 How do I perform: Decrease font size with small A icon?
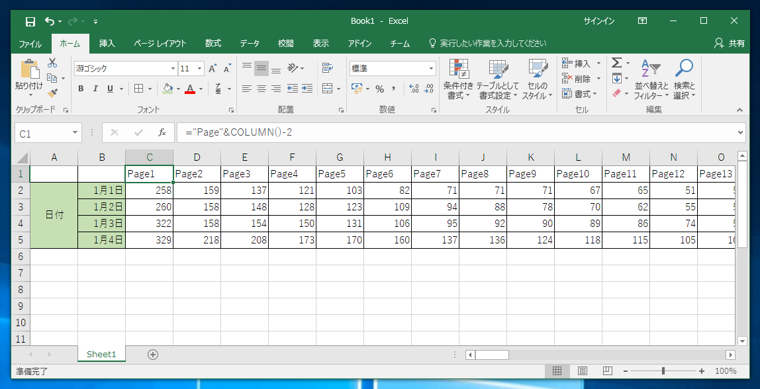coord(227,69)
